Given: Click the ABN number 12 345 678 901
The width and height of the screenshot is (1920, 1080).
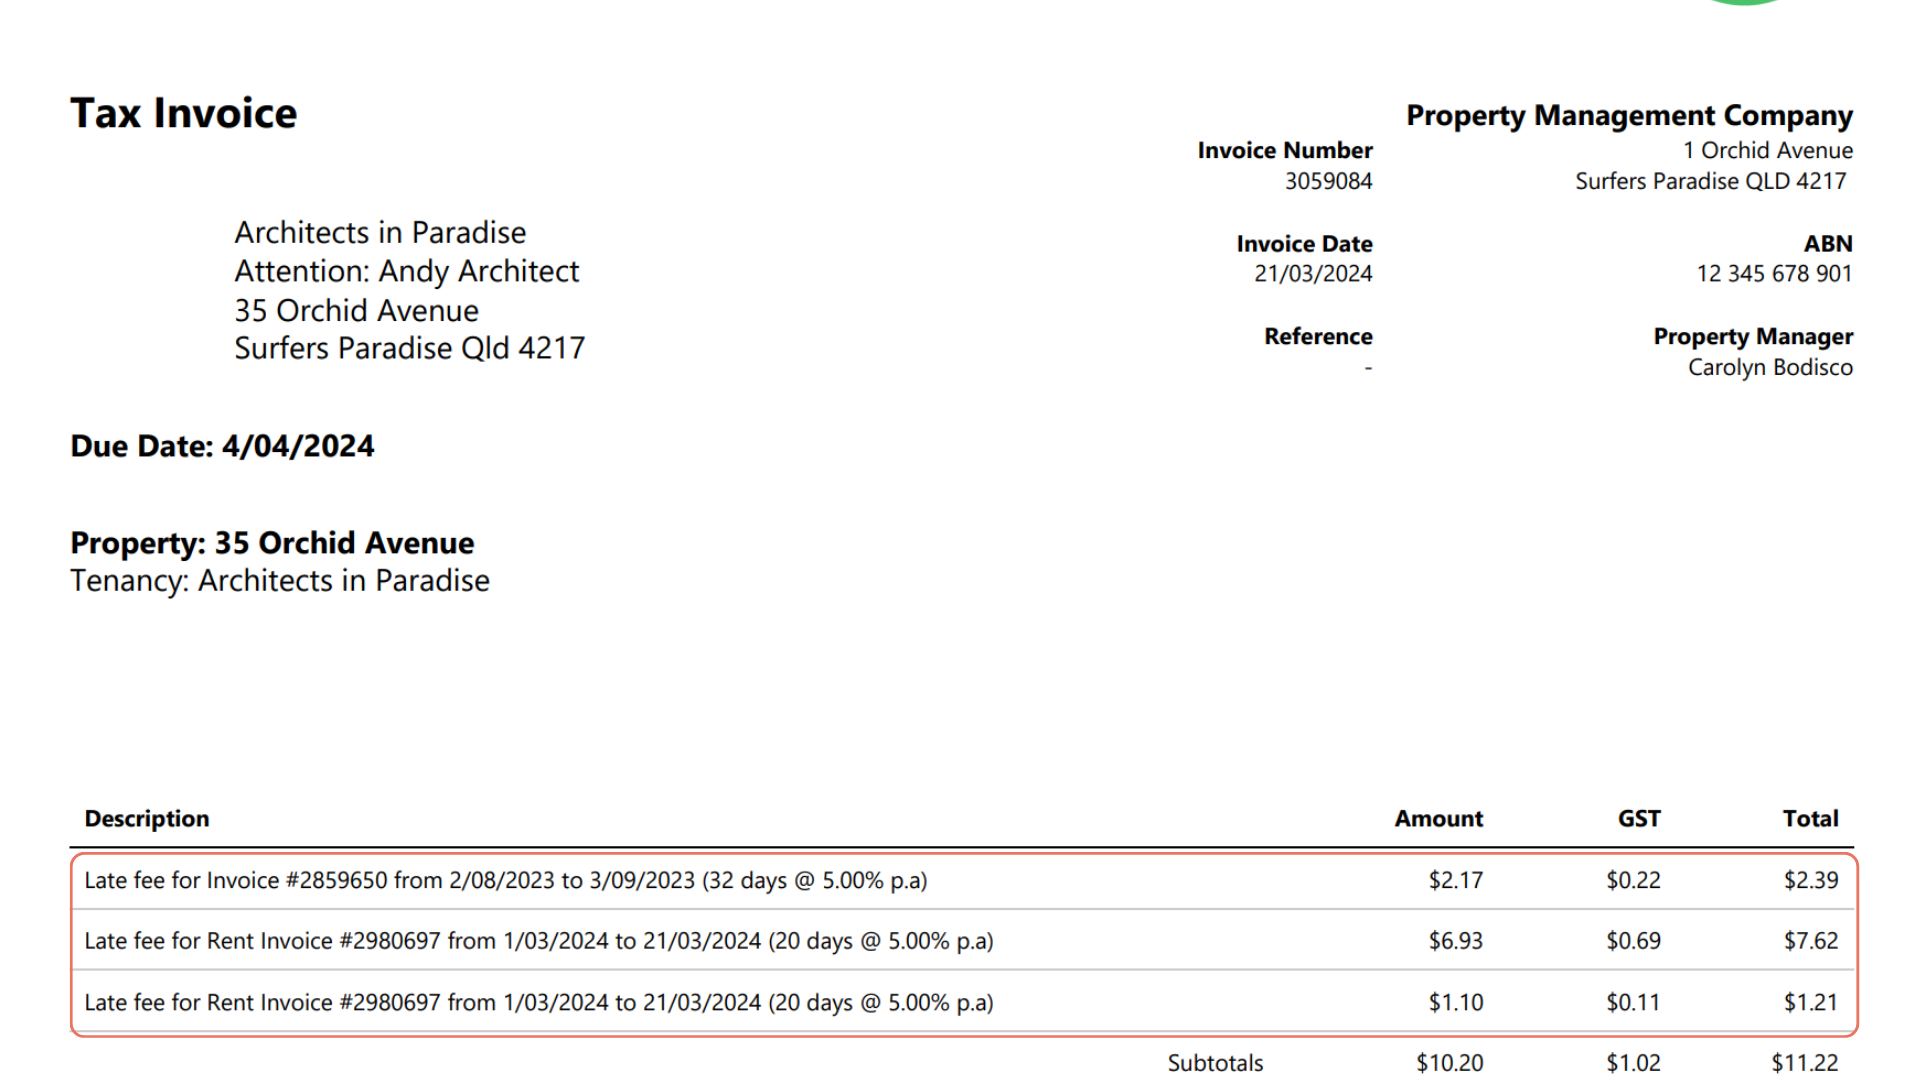Looking at the screenshot, I should 1774,274.
